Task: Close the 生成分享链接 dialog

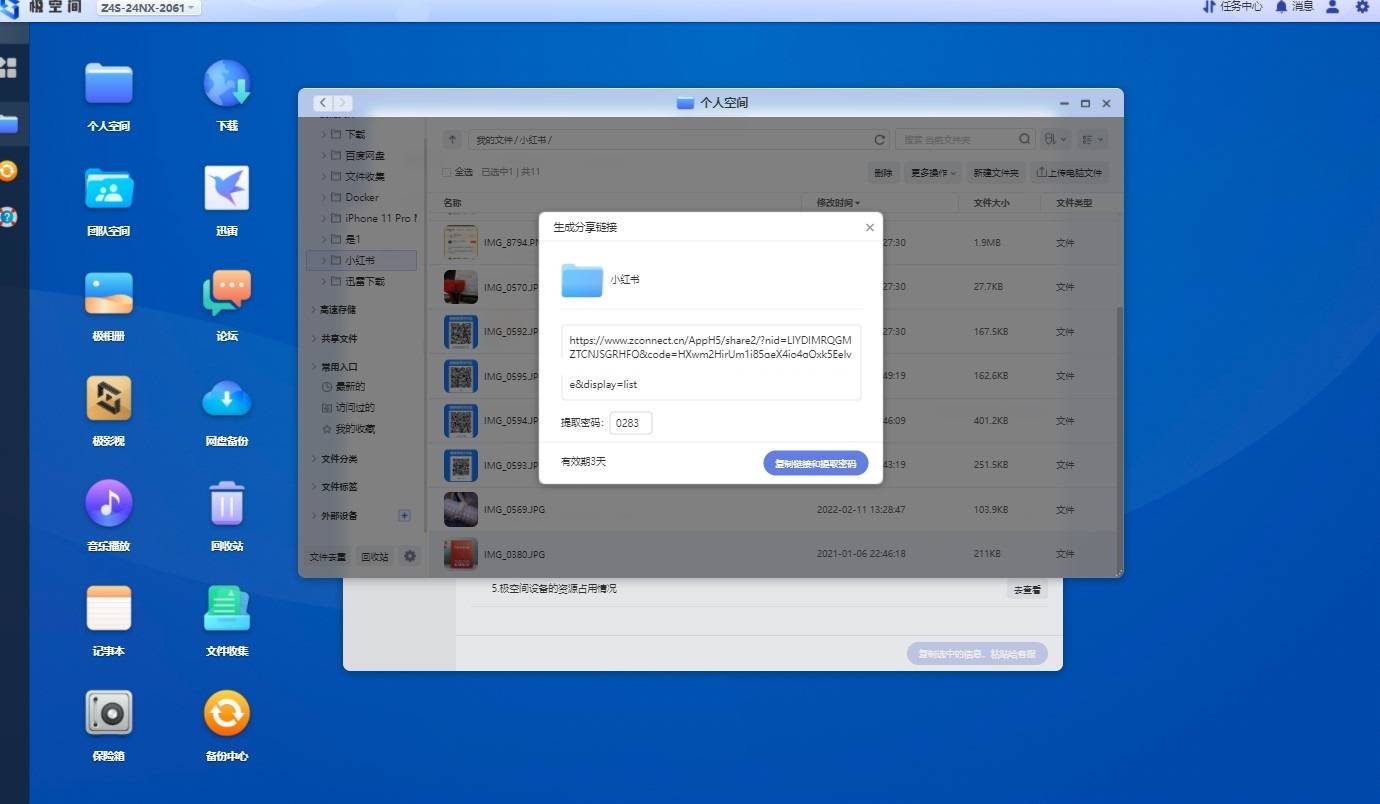Action: pos(869,228)
